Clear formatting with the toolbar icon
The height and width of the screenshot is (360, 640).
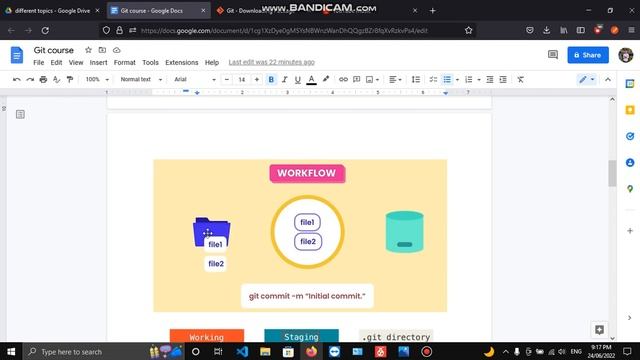pos(520,80)
